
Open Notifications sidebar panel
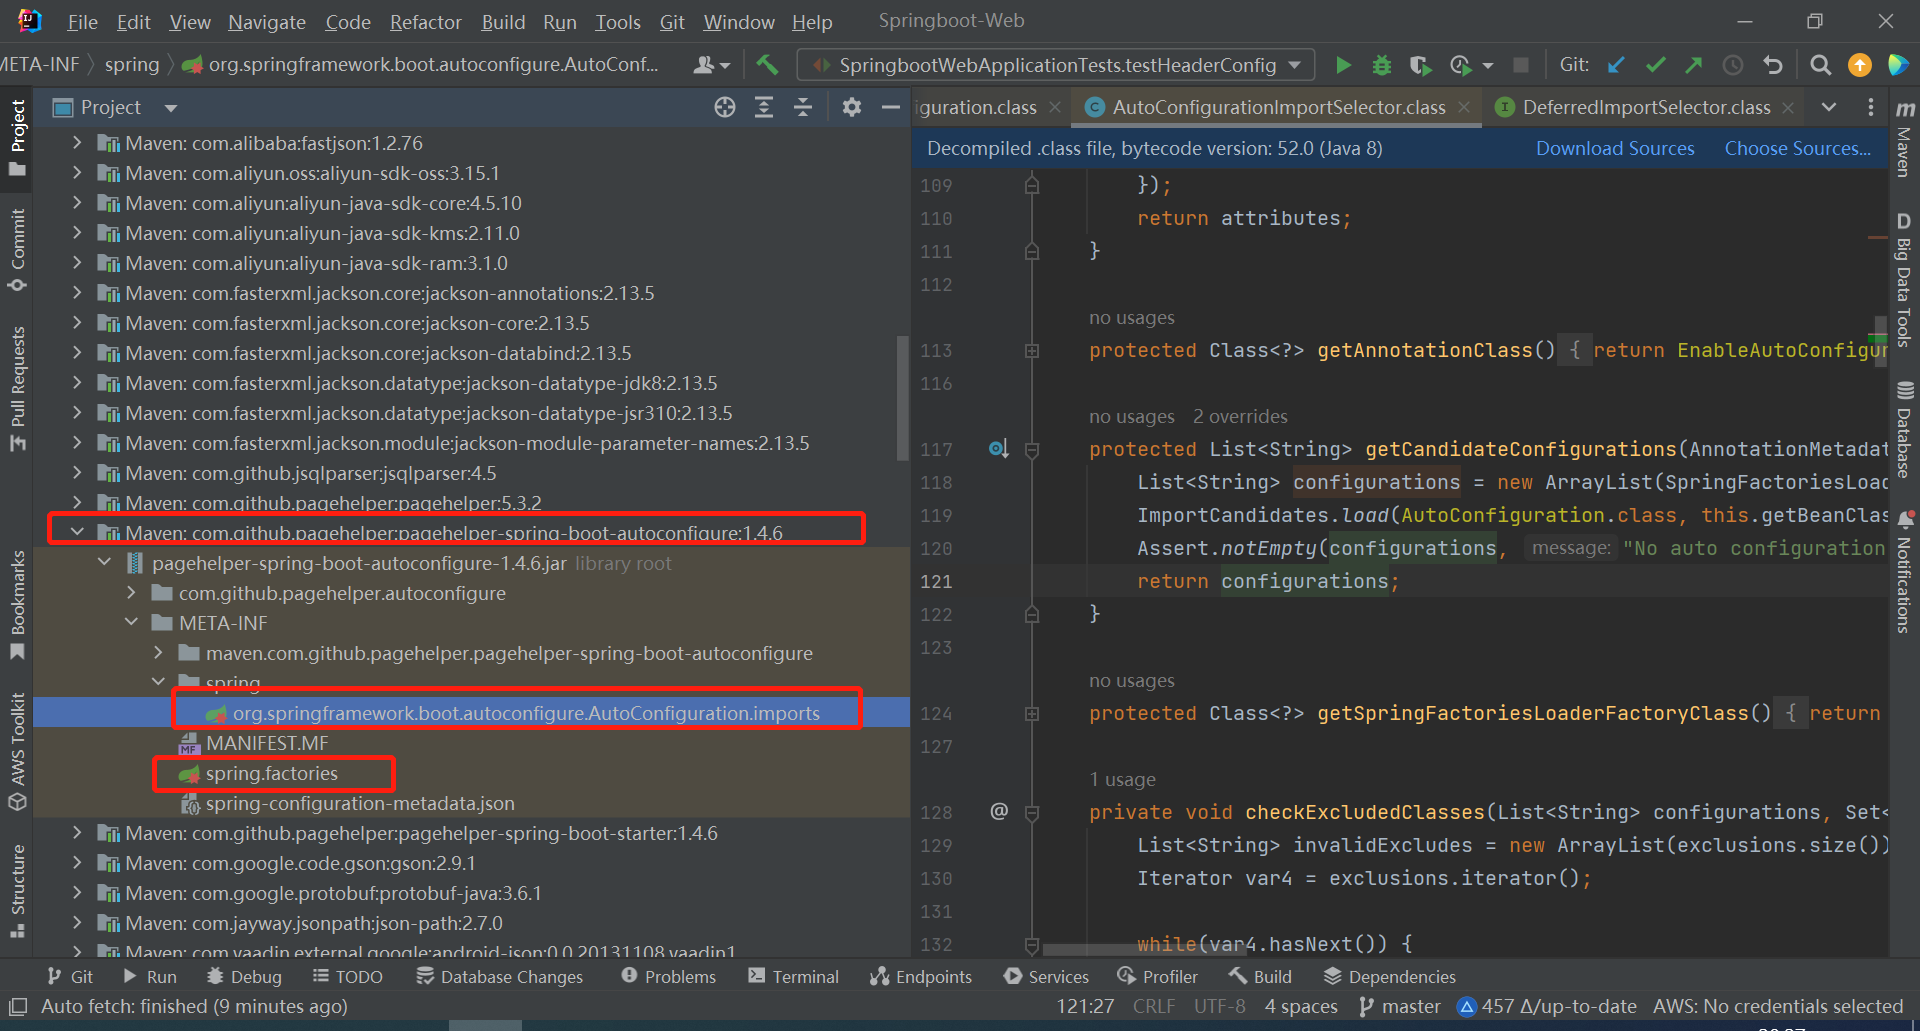click(1904, 572)
